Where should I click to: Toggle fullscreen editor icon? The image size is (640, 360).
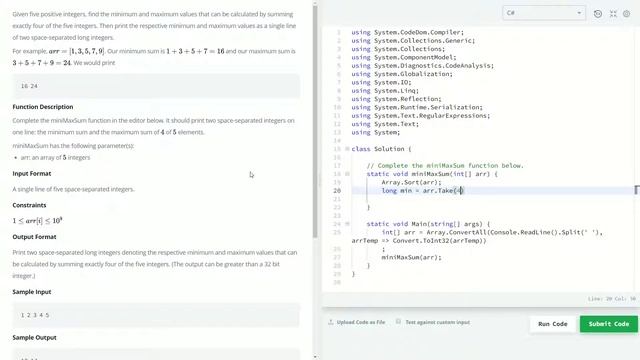click(613, 14)
